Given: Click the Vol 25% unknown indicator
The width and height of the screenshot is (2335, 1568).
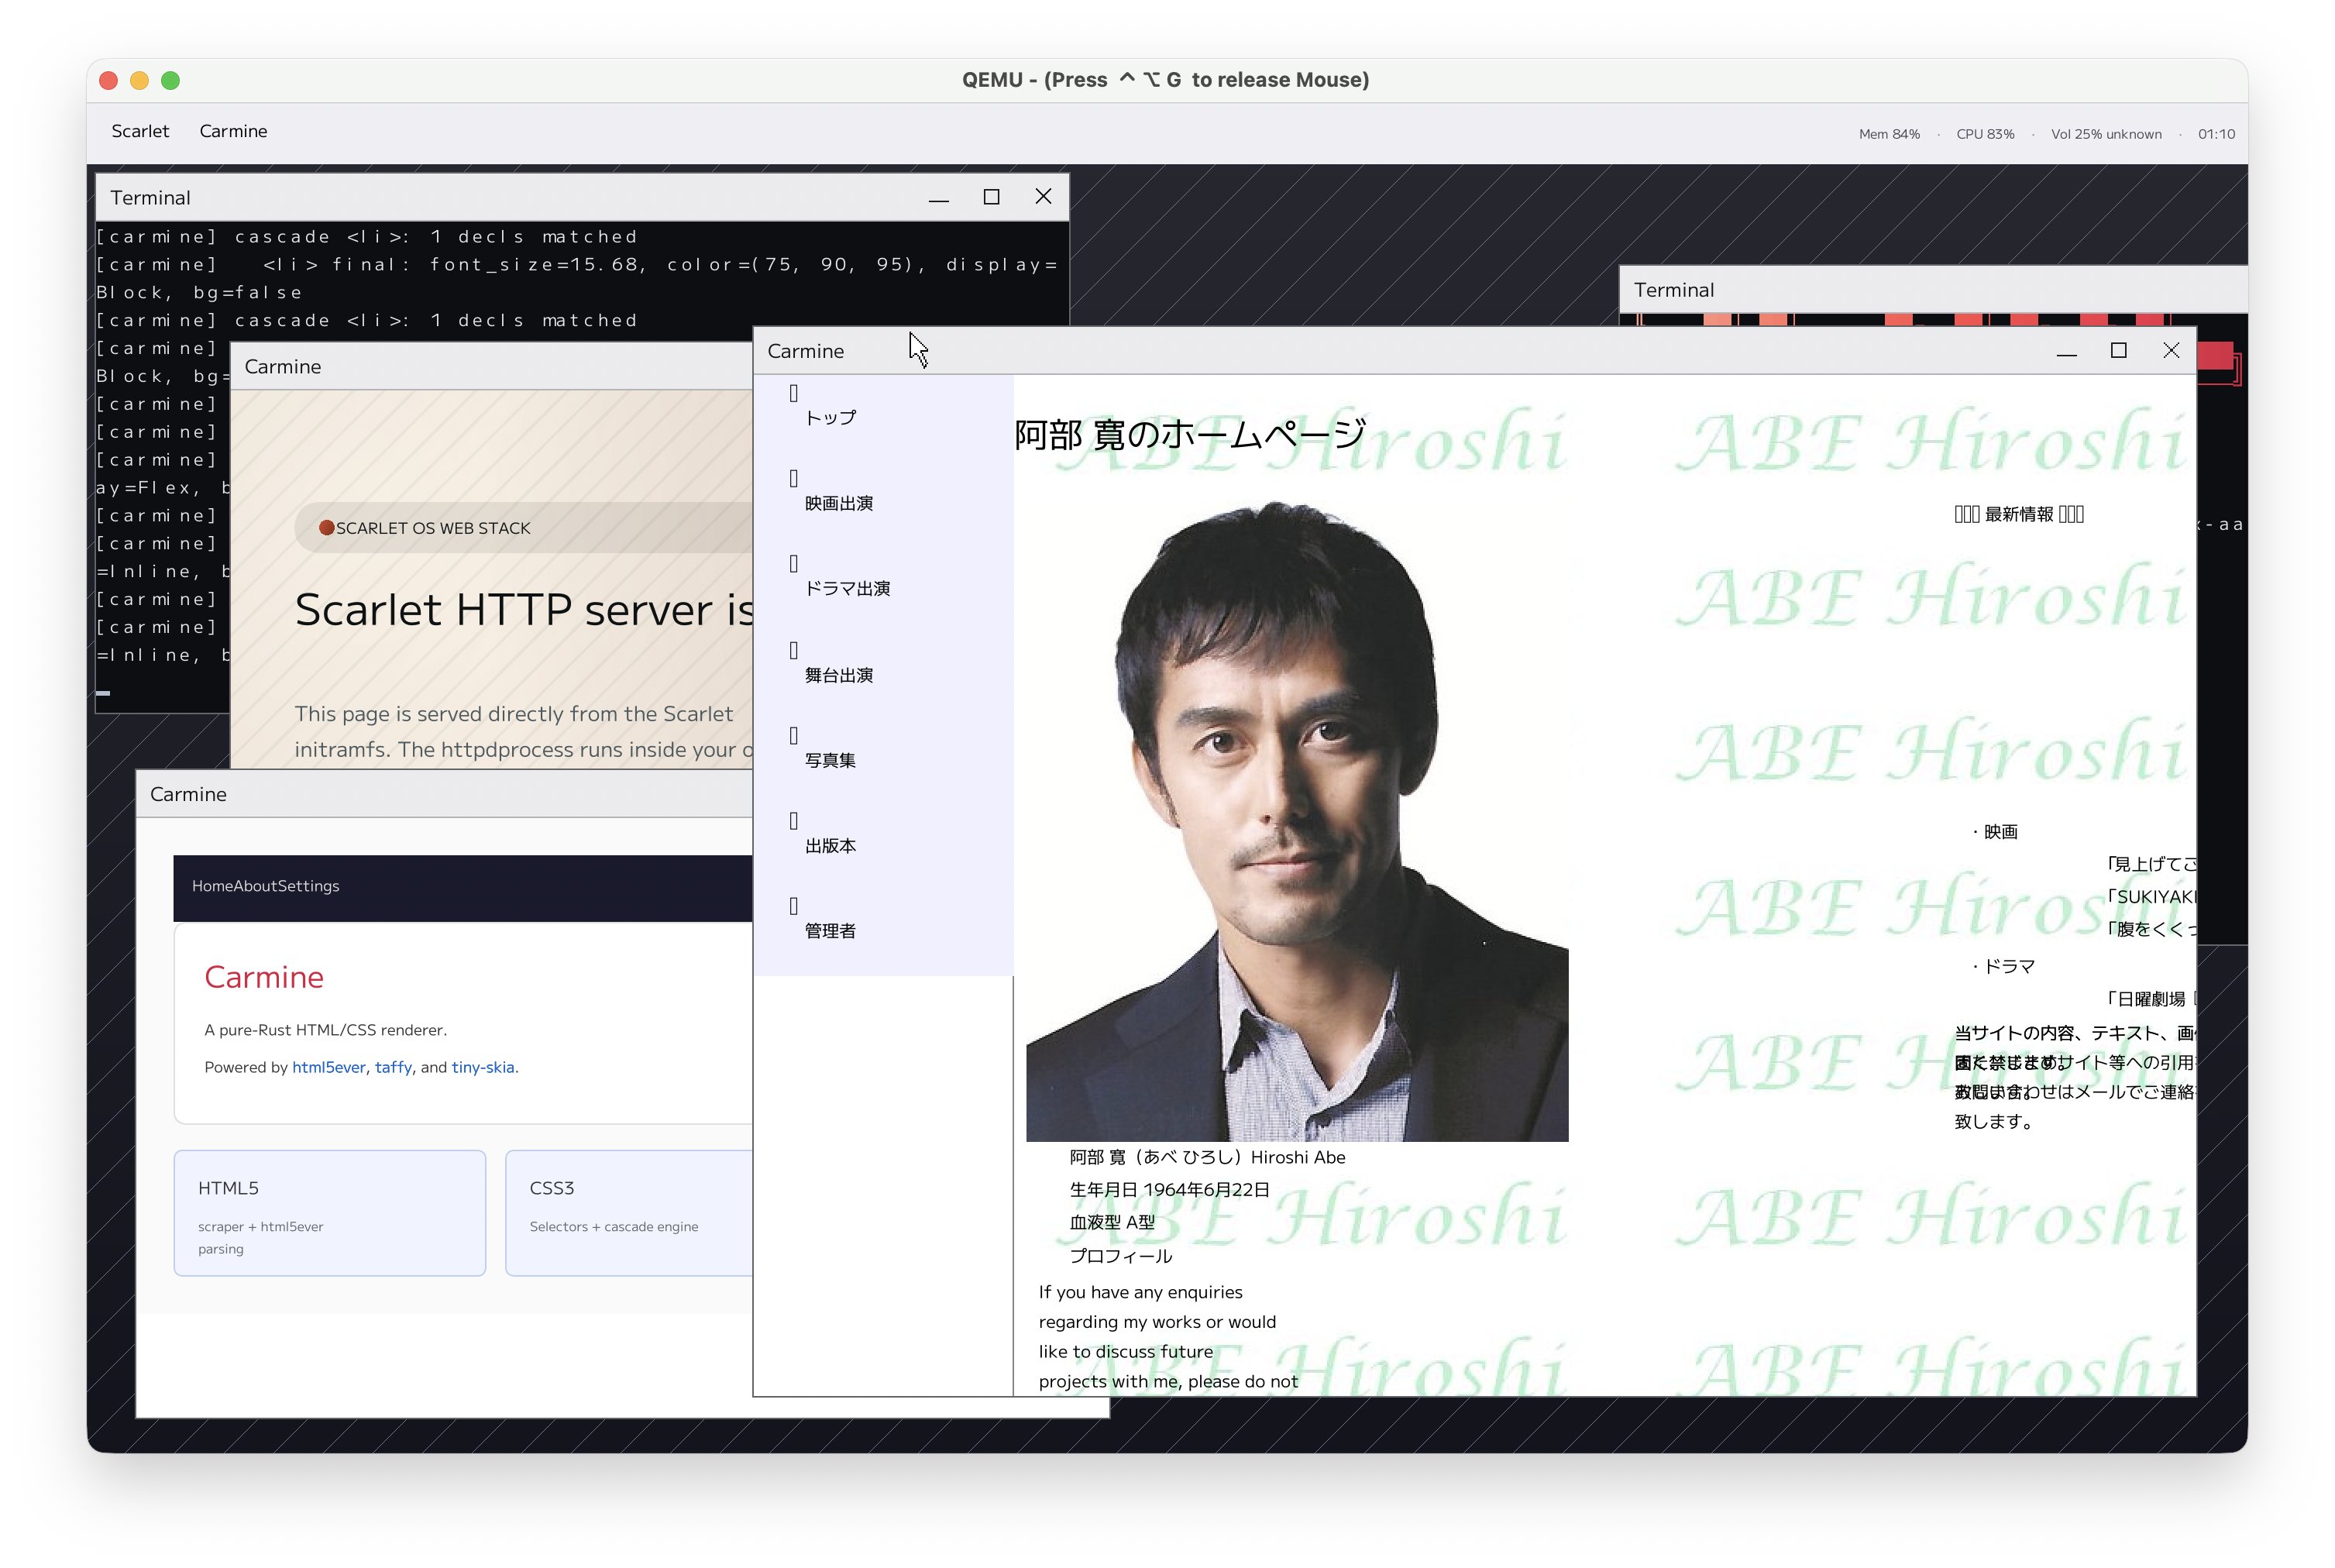Looking at the screenshot, I should pyautogui.click(x=2106, y=134).
